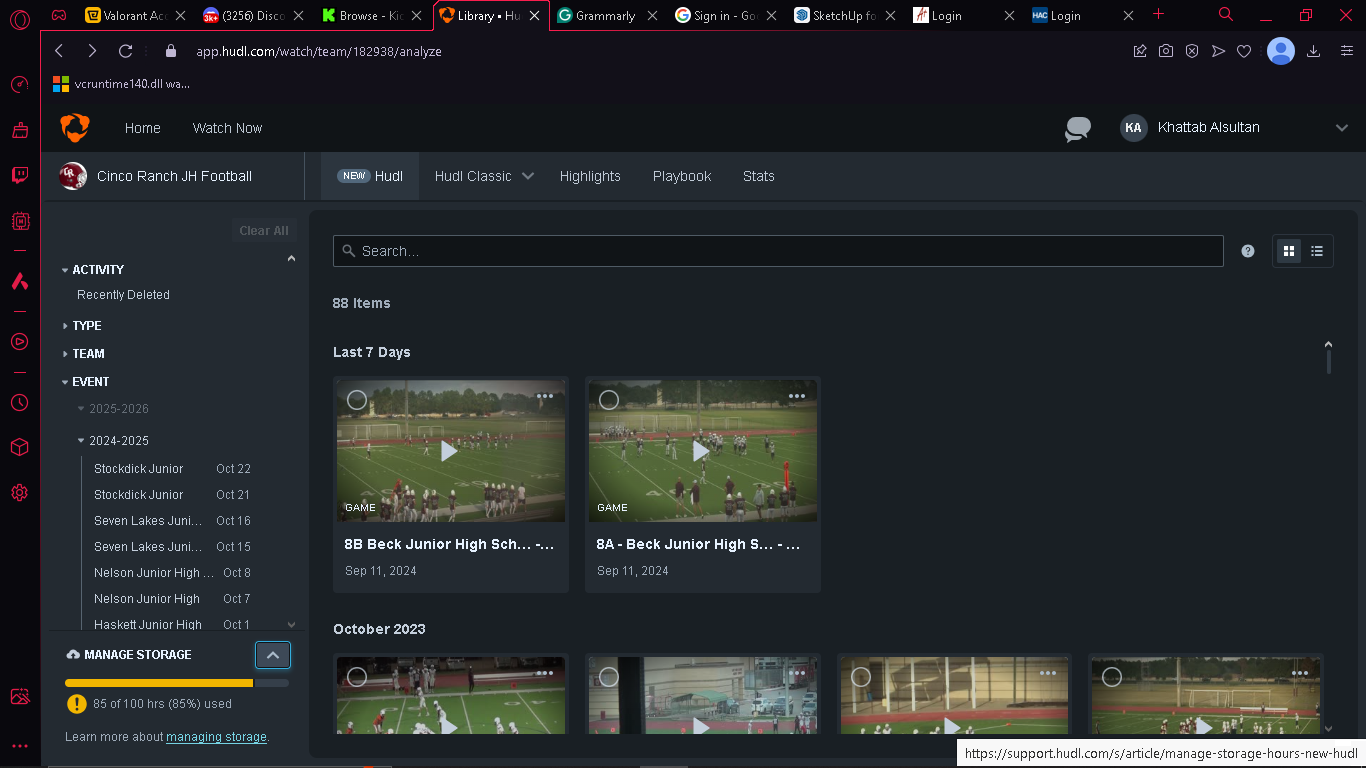The width and height of the screenshot is (1366, 768).
Task: Play the 8B Beck Junior High video
Action: pyautogui.click(x=450, y=451)
